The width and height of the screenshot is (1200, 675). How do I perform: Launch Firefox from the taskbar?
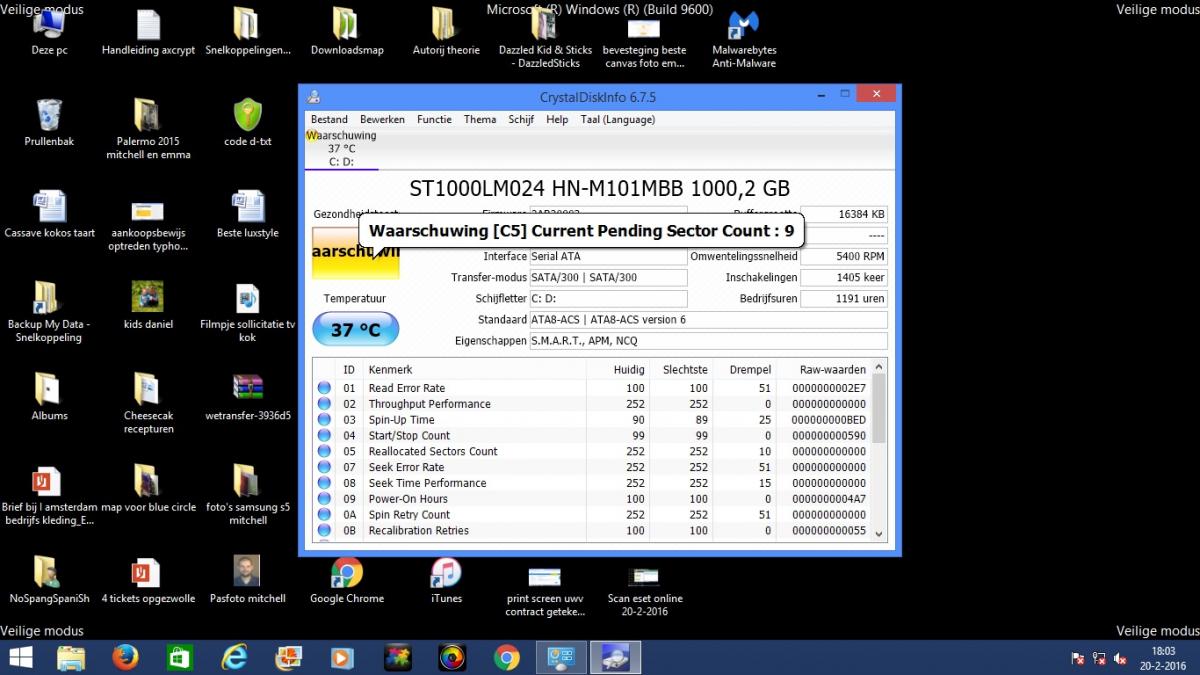tap(125, 657)
